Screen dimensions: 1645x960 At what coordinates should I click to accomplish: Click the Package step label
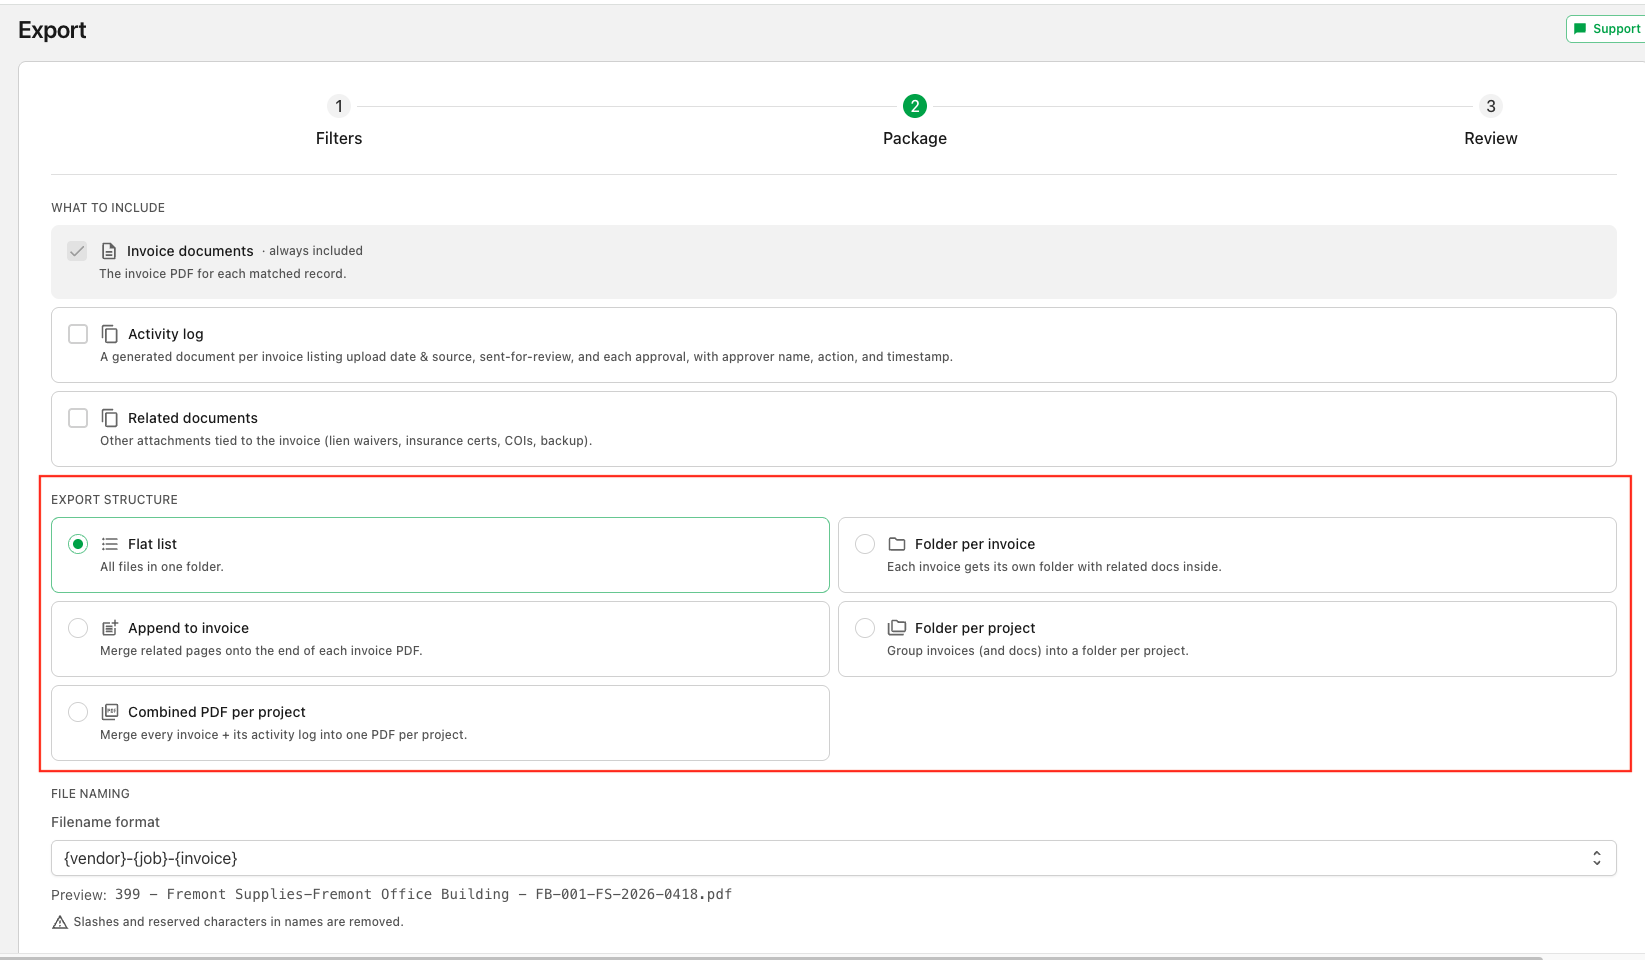915,138
